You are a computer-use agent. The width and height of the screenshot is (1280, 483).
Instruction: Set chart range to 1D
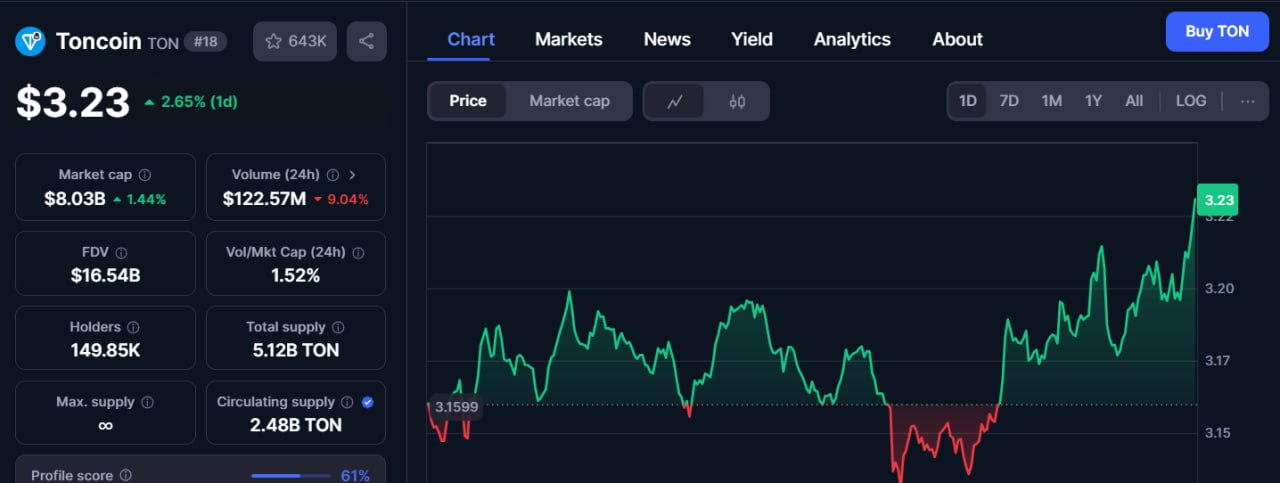point(968,101)
